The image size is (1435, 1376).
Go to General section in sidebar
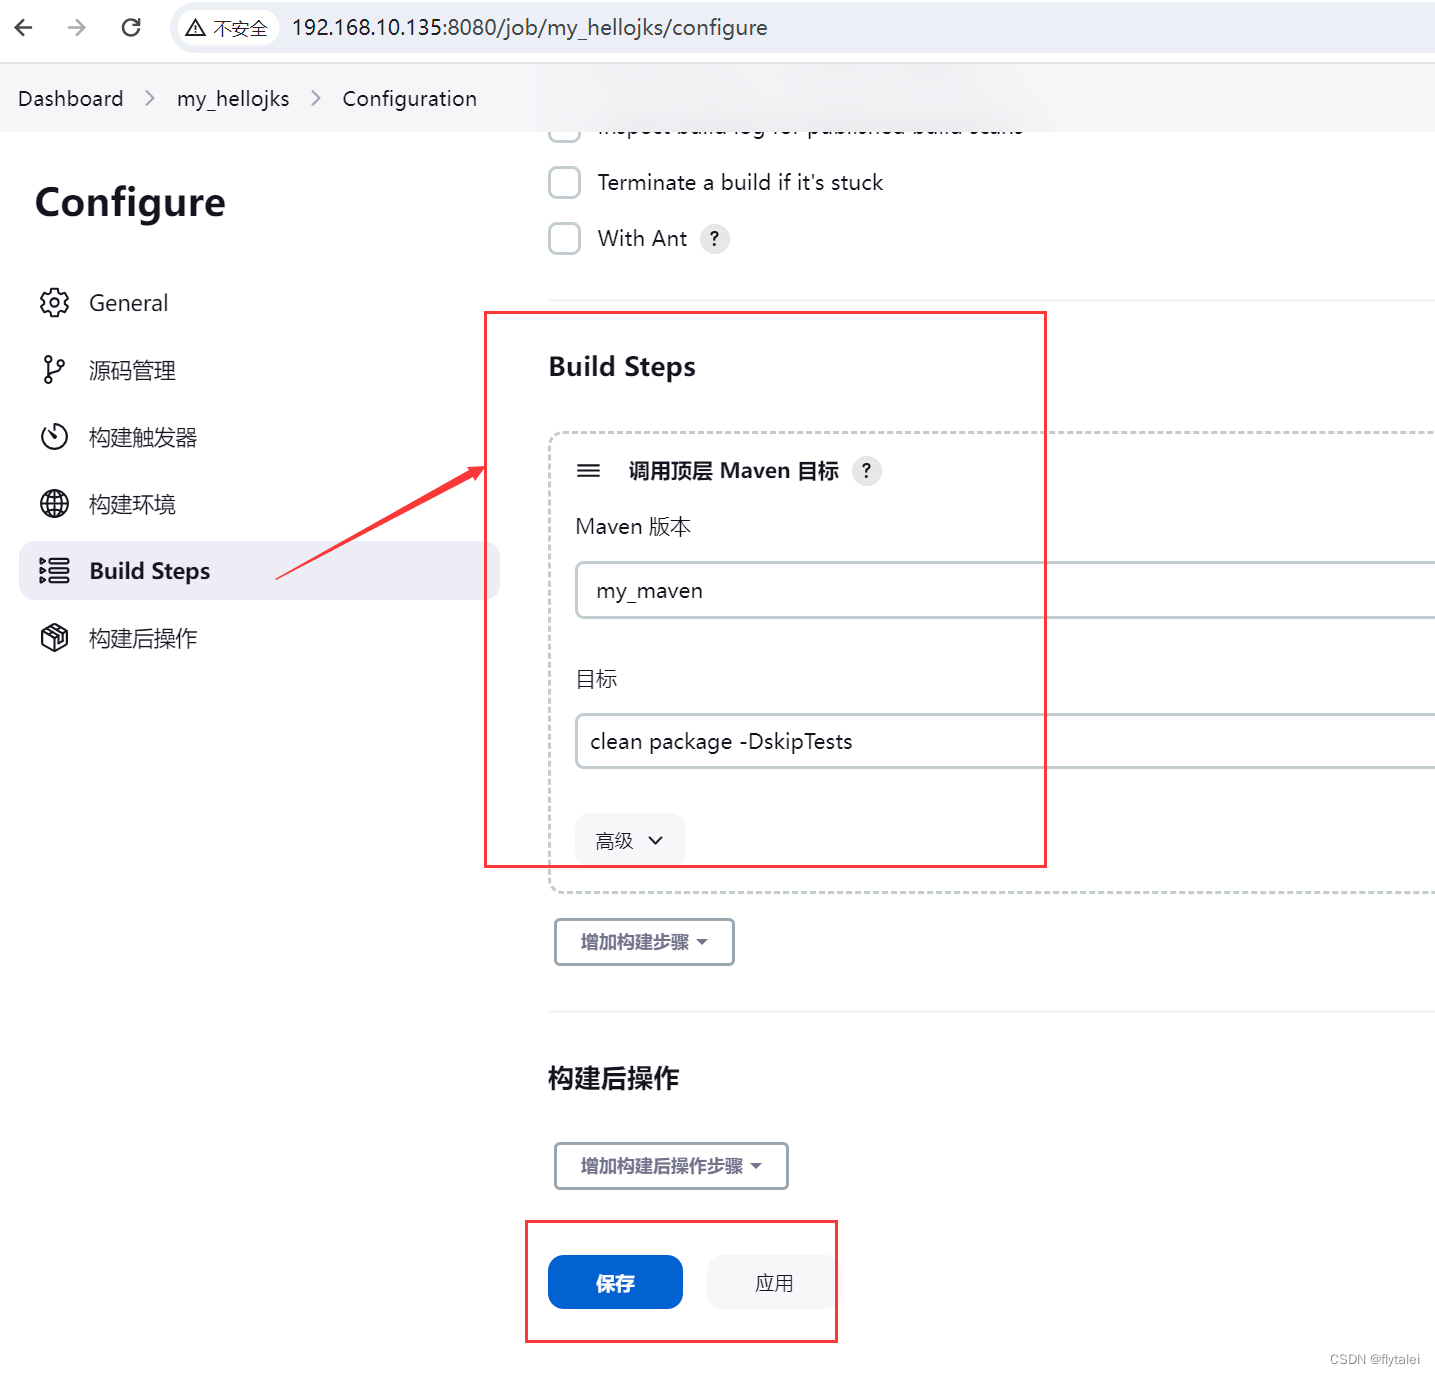[128, 303]
